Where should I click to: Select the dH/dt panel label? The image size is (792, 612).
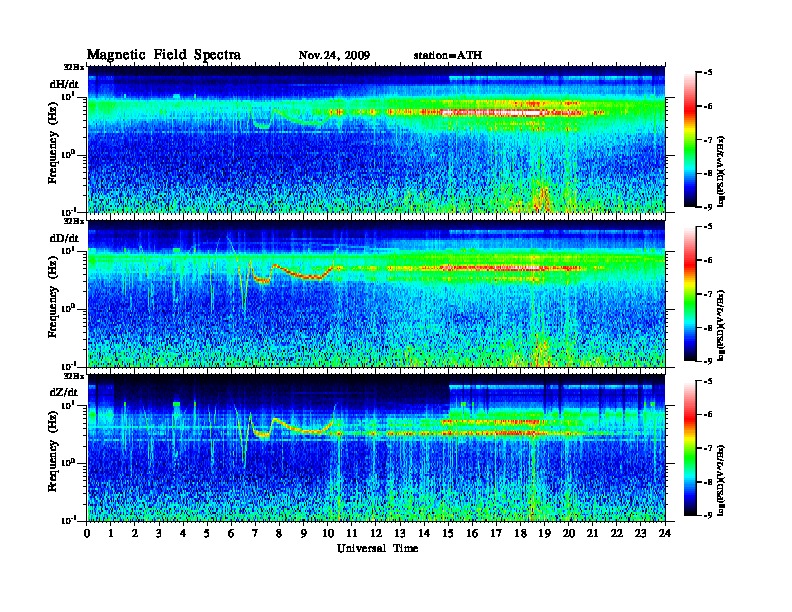pos(64,84)
